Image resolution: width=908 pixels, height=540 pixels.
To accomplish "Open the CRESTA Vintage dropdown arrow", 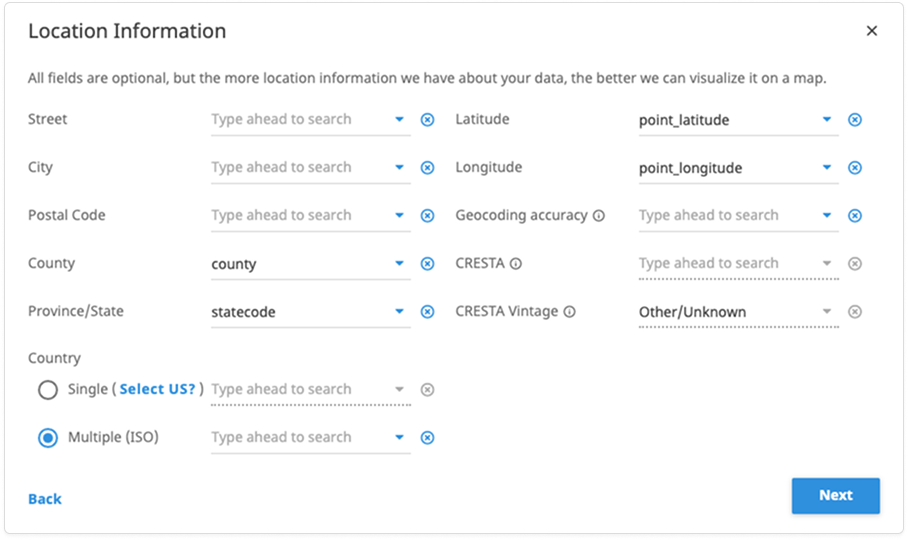I will click(827, 311).
